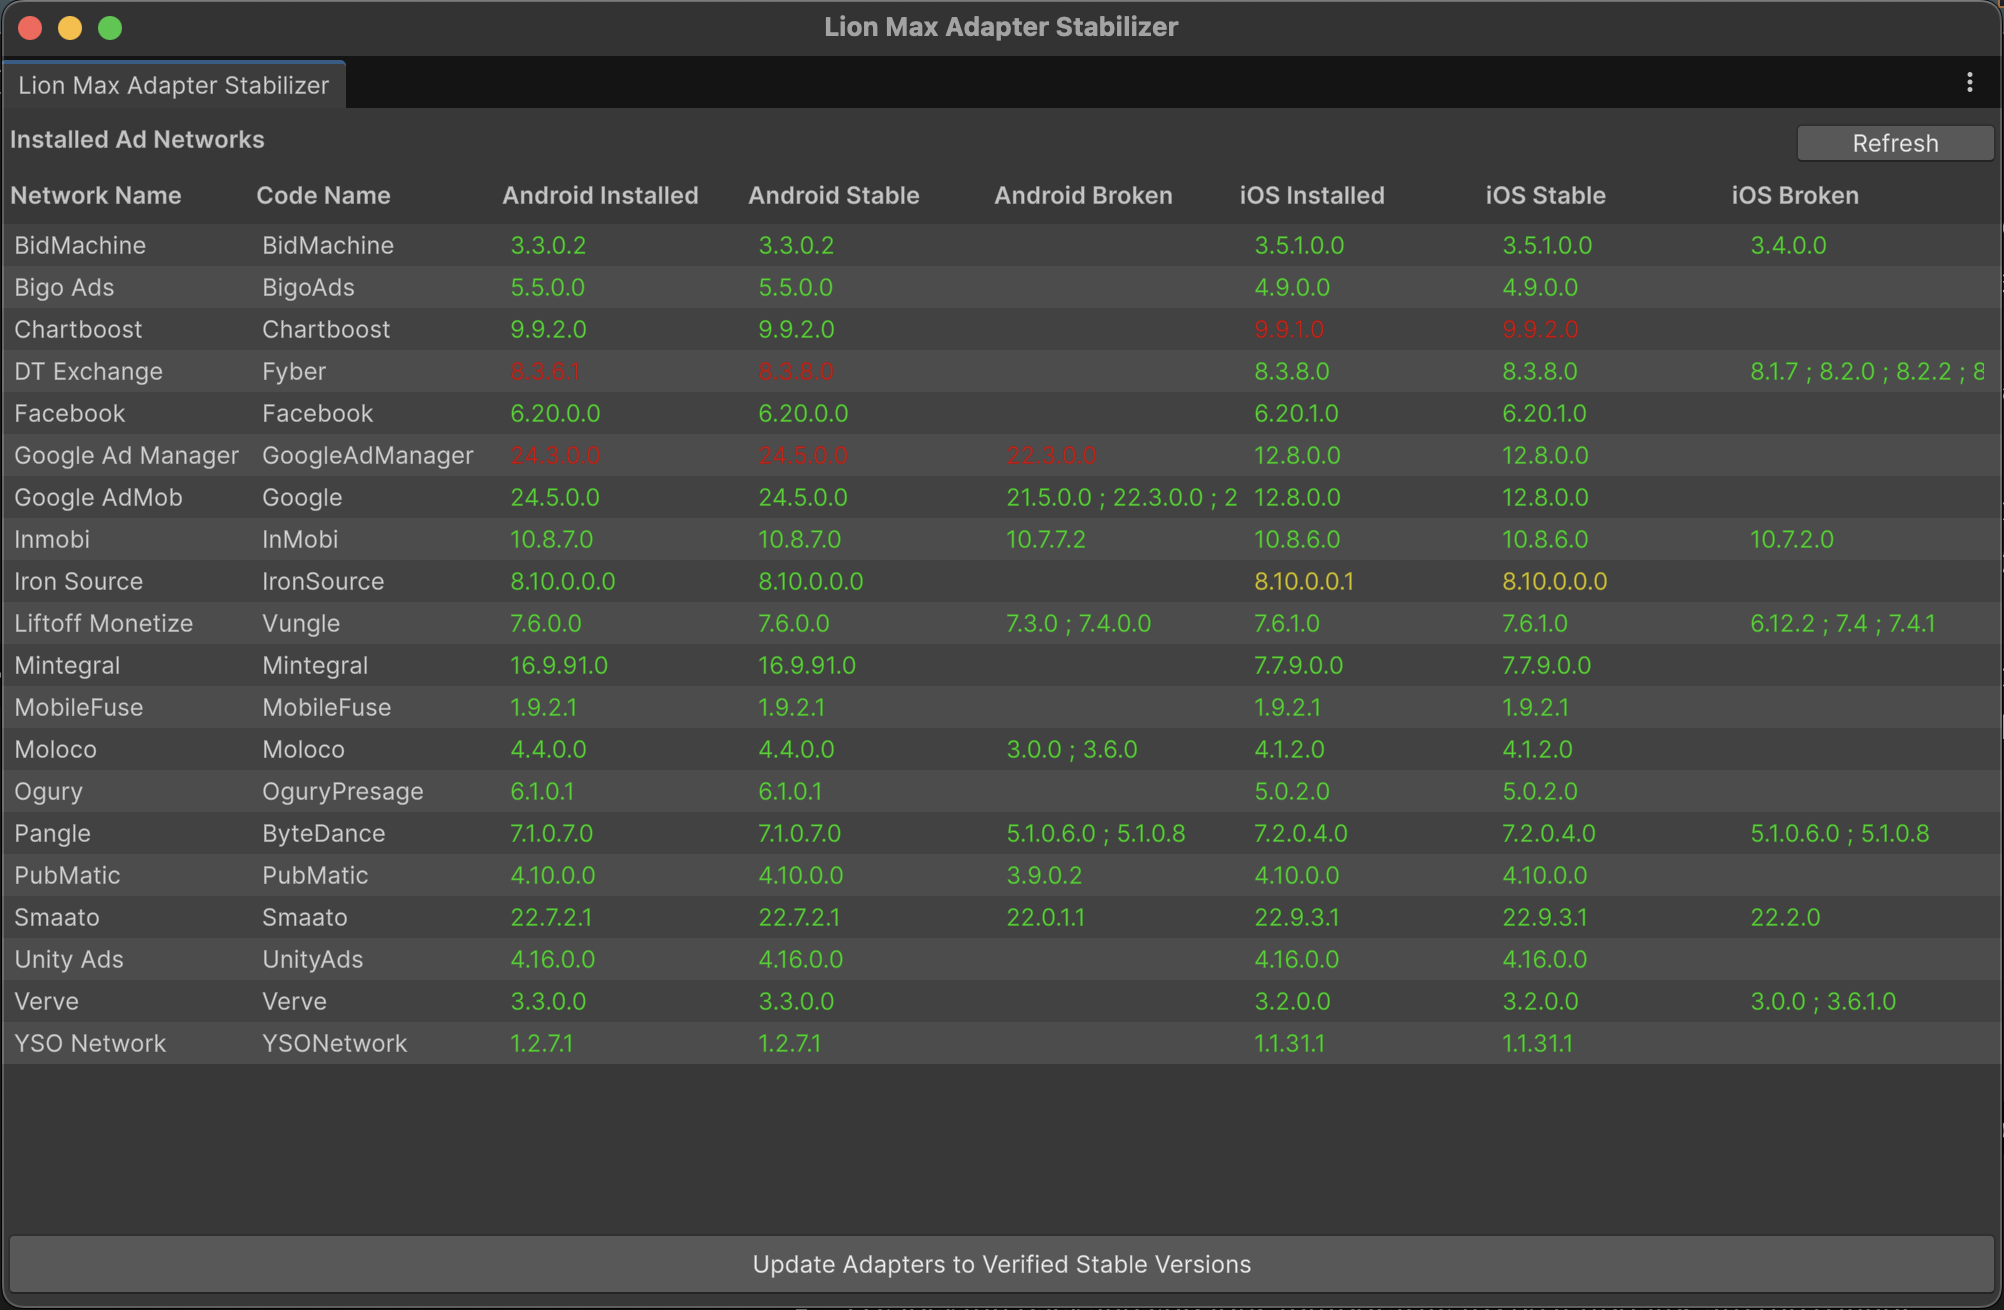Click the Android Installed column header
This screenshot has width=2004, height=1310.
[600, 196]
